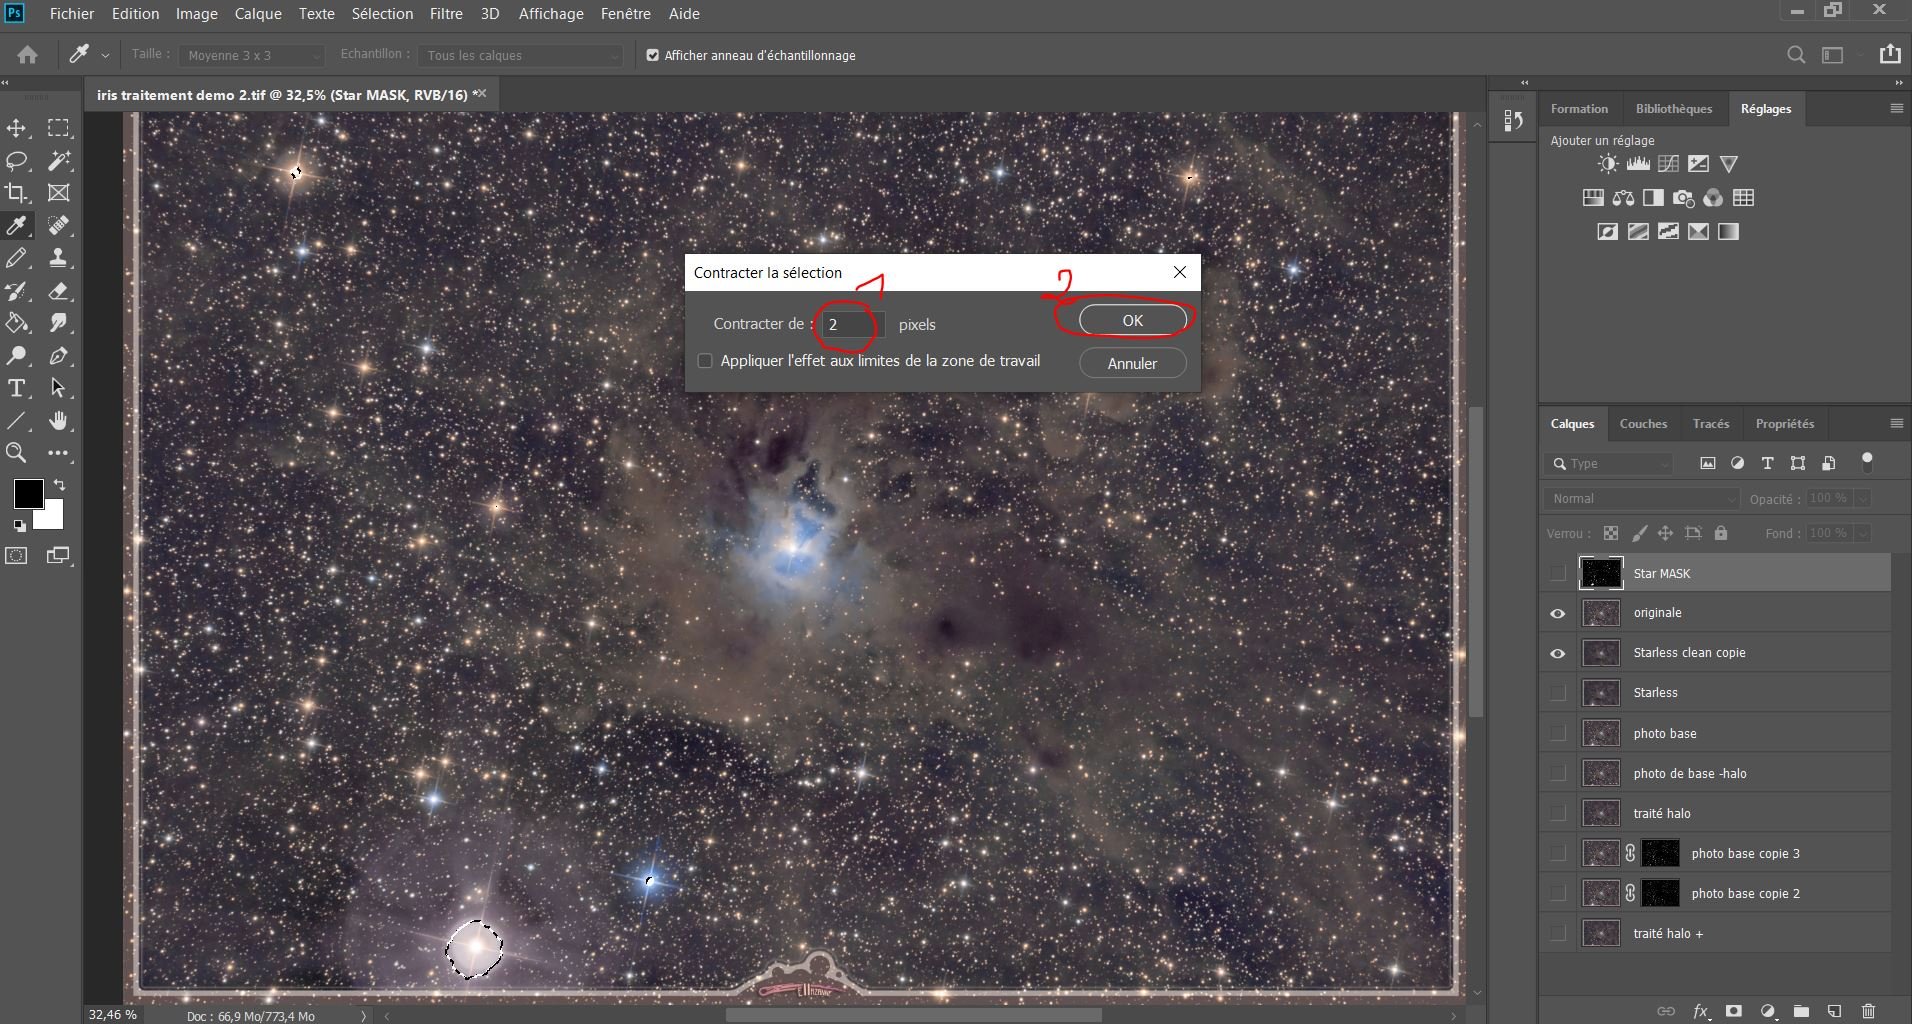
Task: Select the Move tool
Action: coord(17,128)
